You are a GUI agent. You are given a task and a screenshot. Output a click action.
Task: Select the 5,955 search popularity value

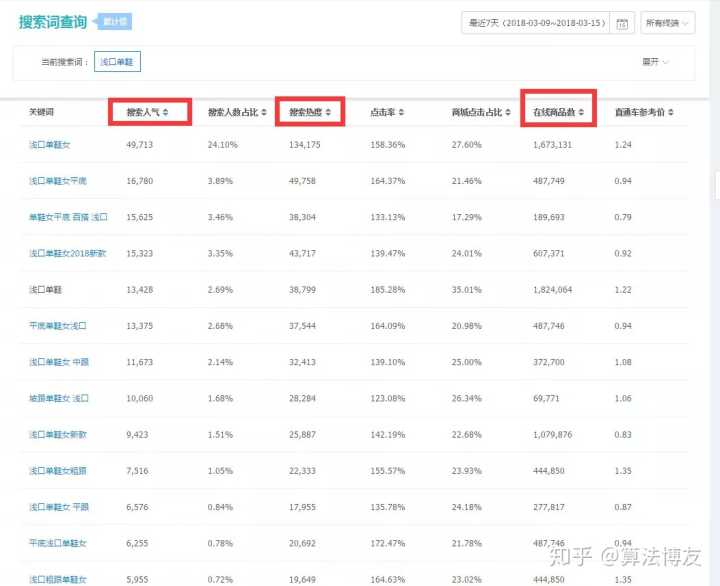click(x=137, y=580)
